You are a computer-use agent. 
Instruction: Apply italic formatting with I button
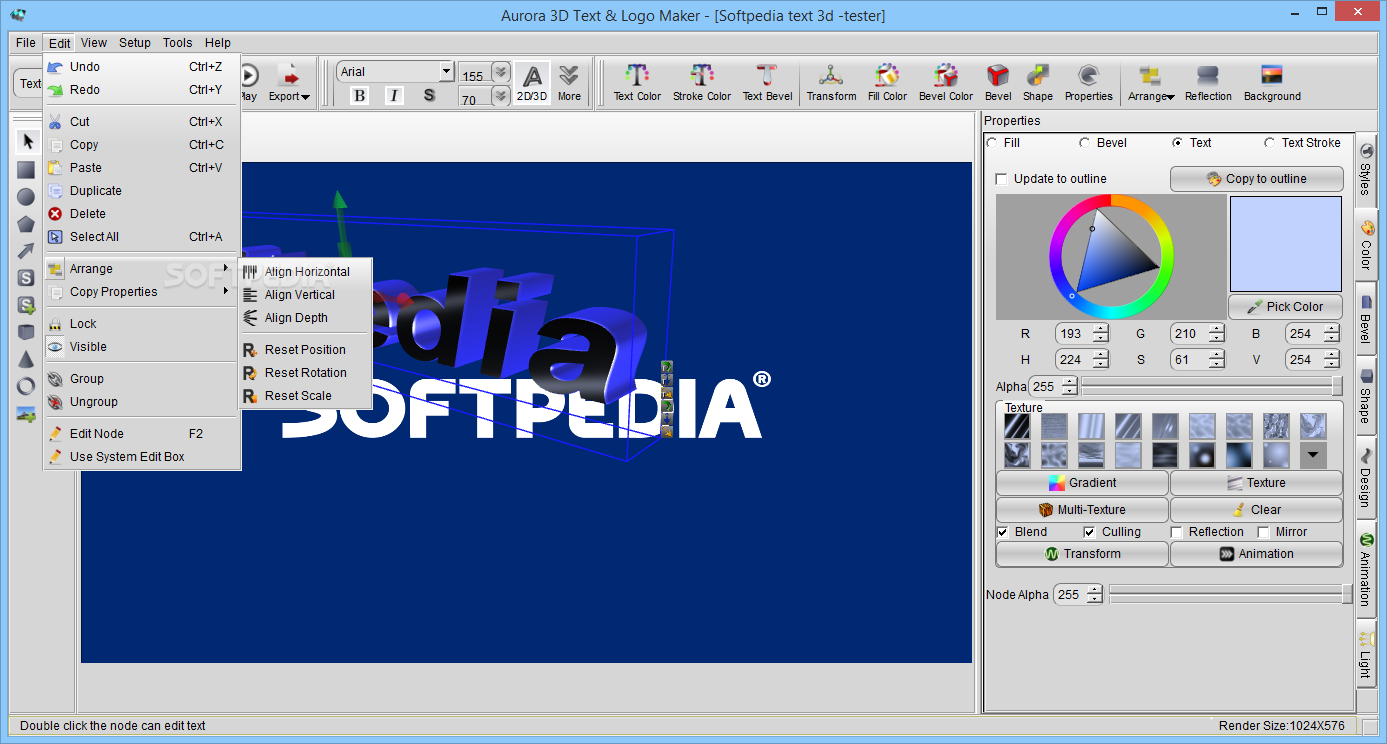point(394,95)
